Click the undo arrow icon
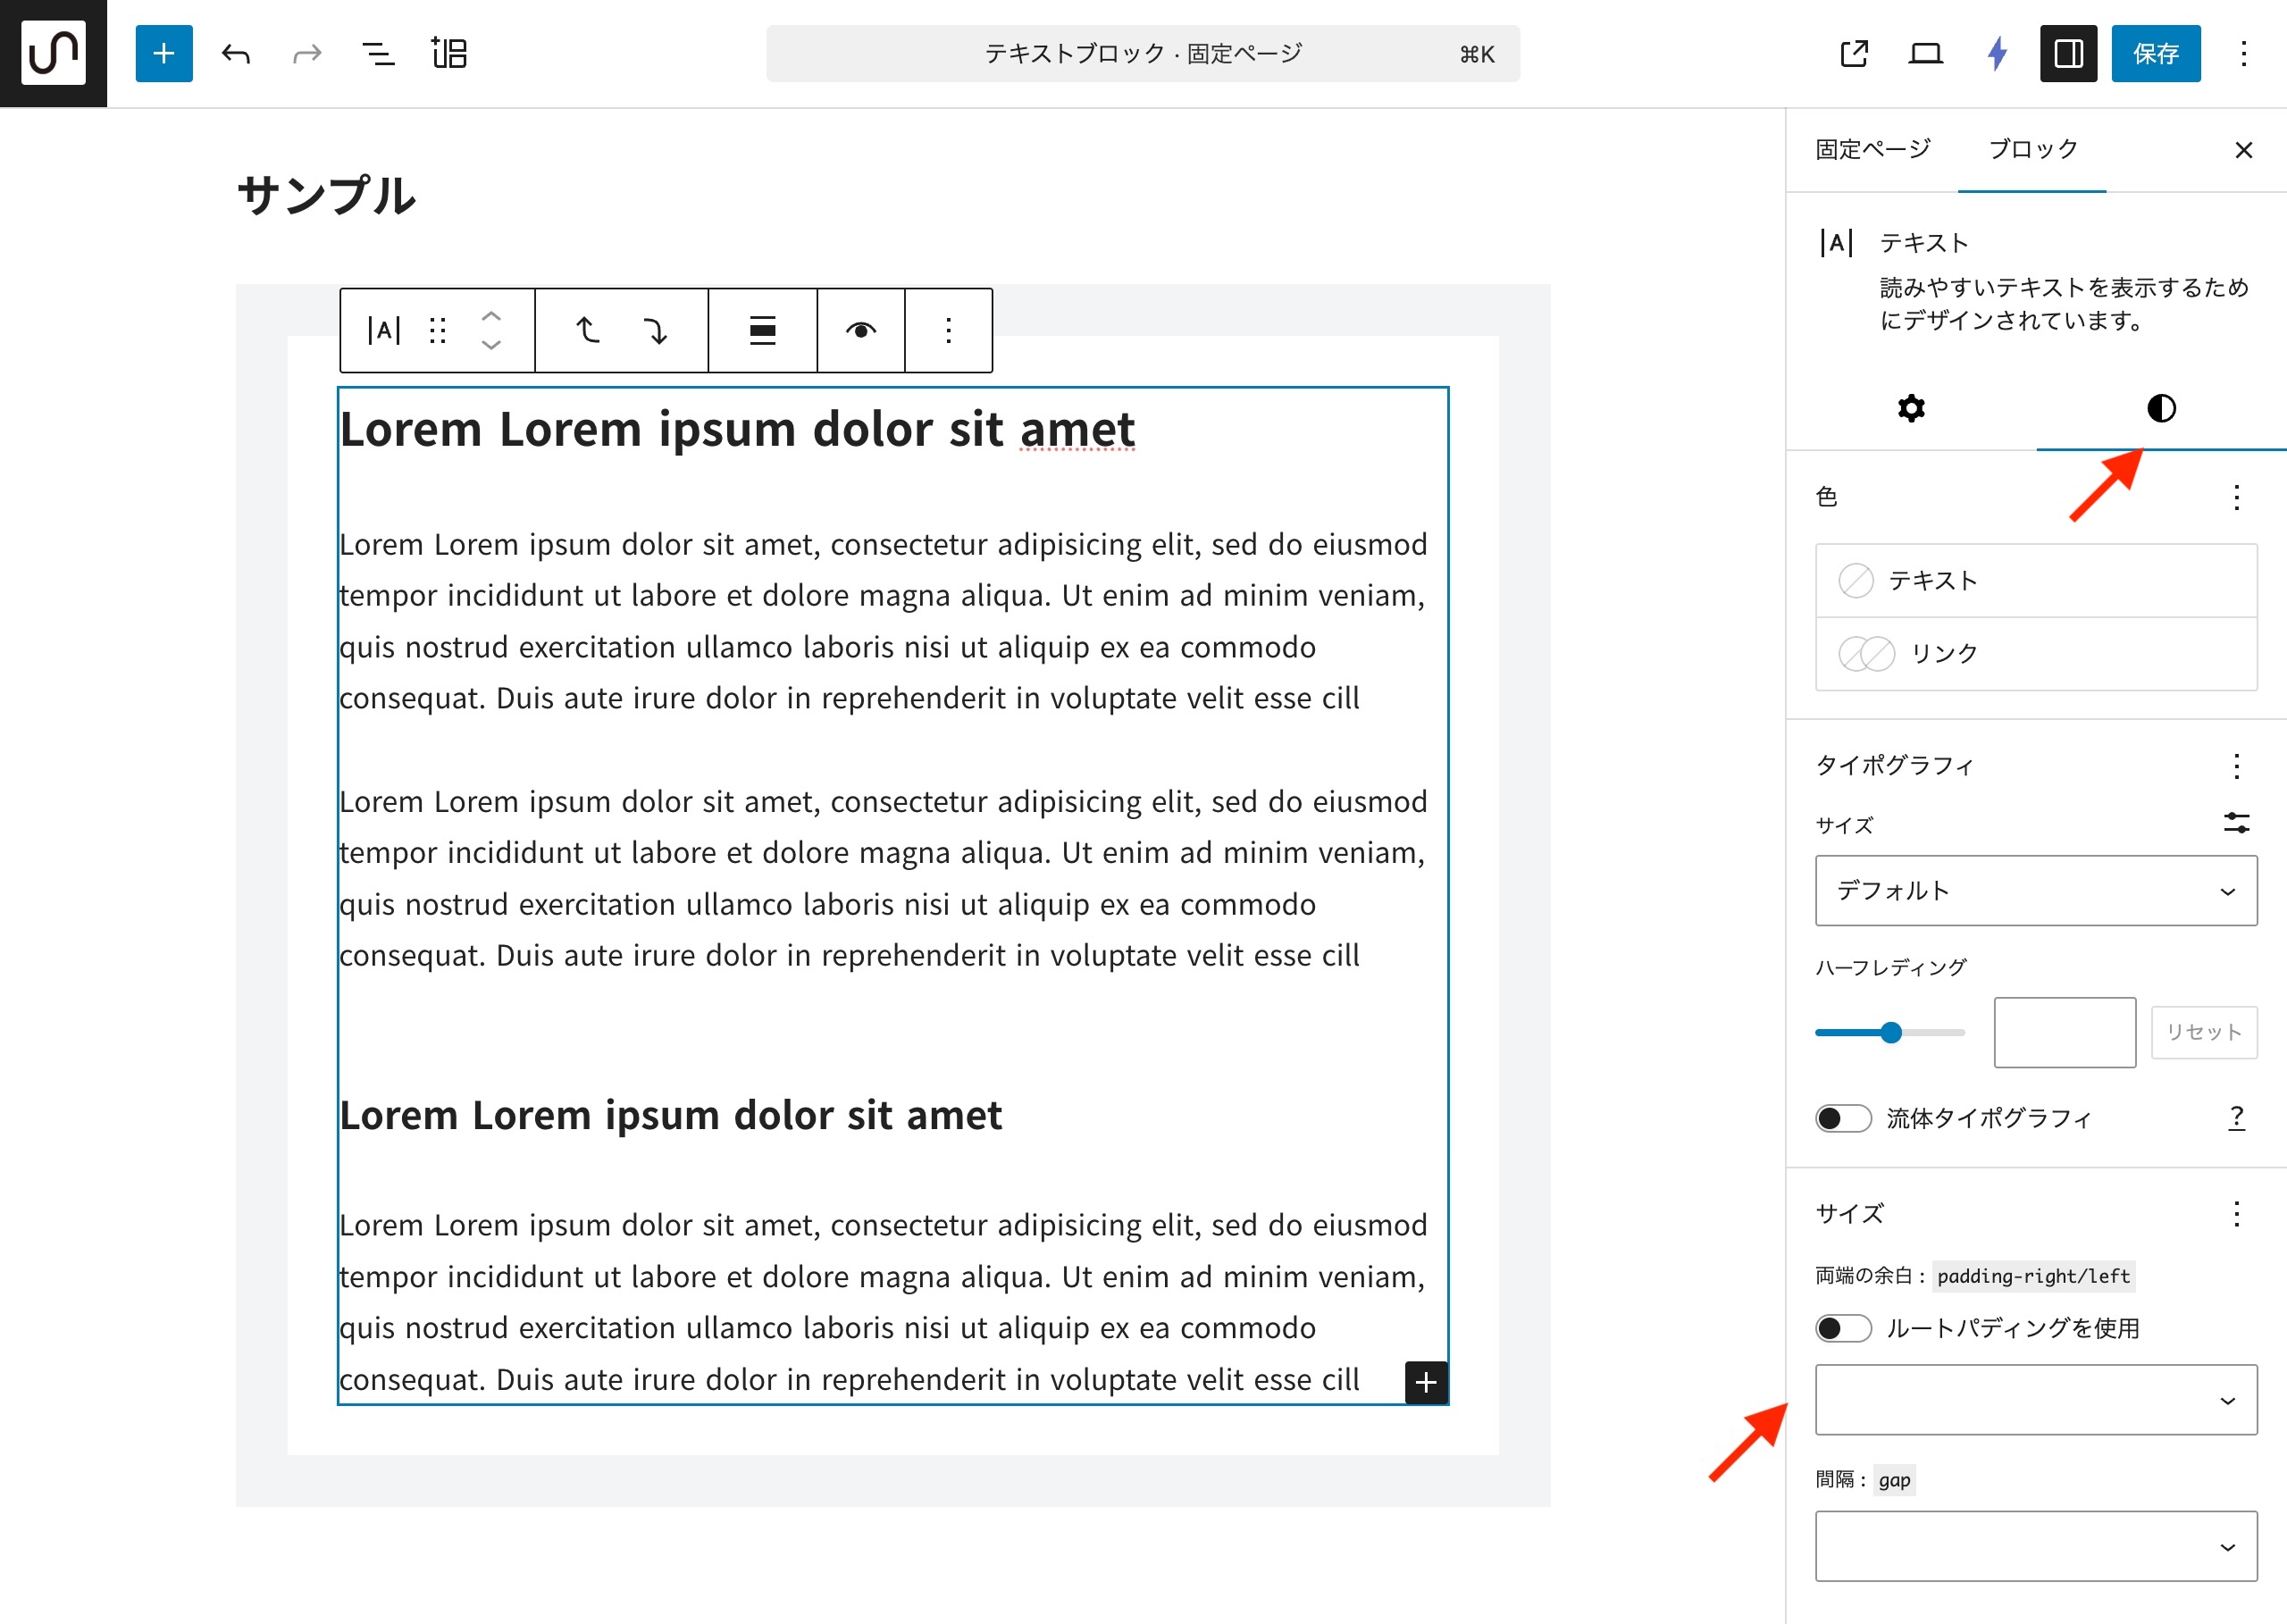Viewport: 2287px width, 1624px height. 236,53
